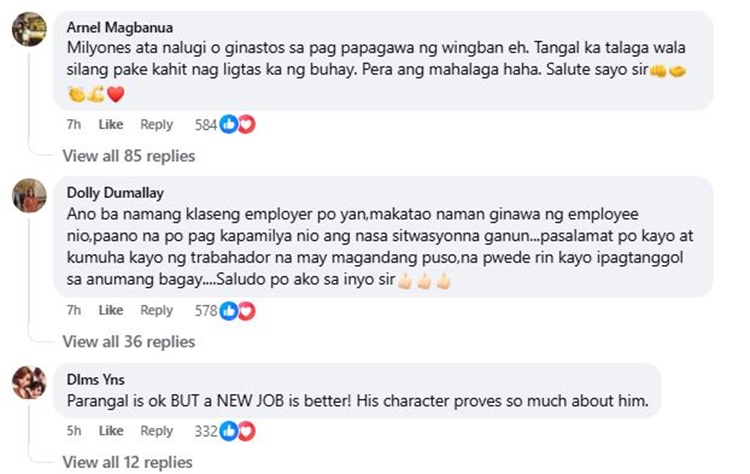This screenshot has width=750, height=474.
Task: Expand View all 36 replies
Action: pos(129,342)
